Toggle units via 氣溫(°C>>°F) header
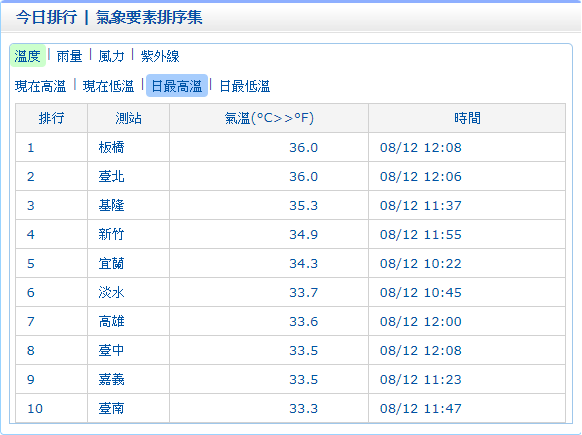This screenshot has width=582, height=435. (269, 118)
